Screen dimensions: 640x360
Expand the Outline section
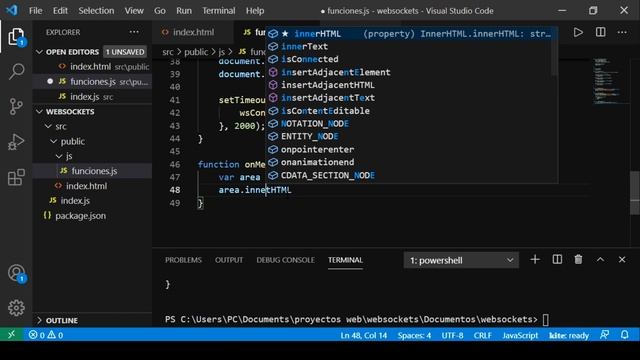[40, 320]
